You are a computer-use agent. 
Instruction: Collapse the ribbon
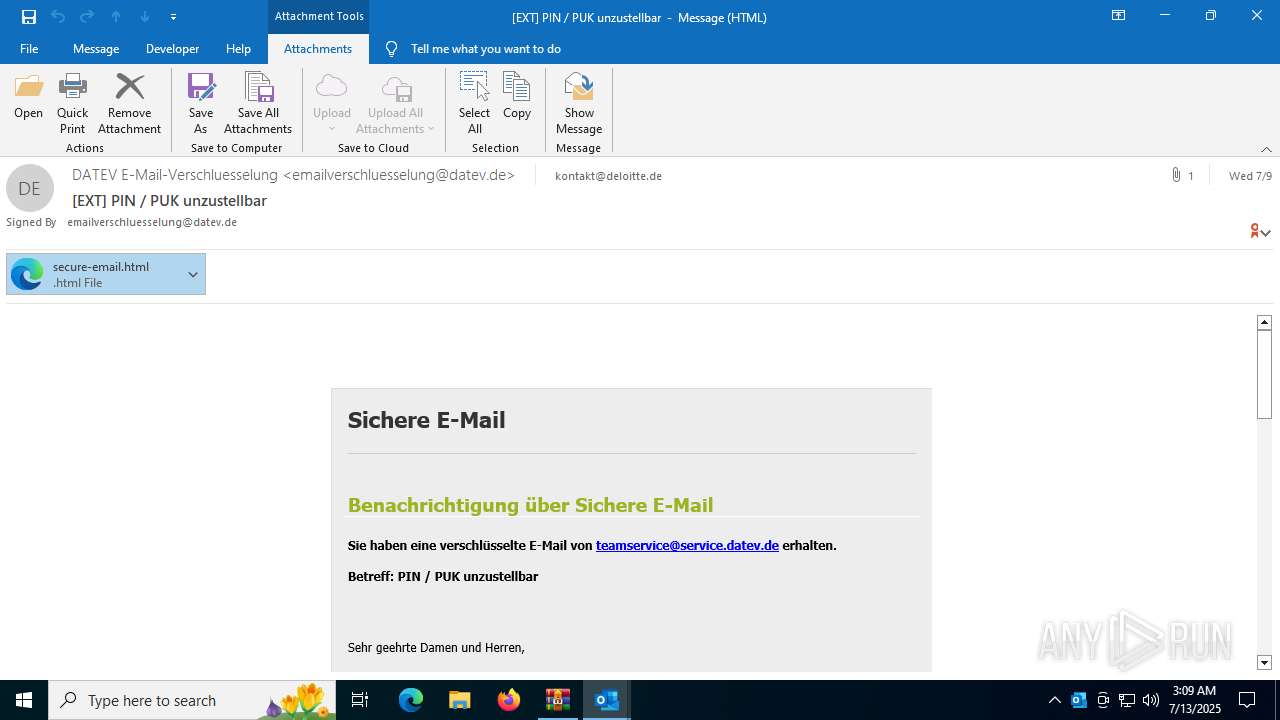point(1266,149)
